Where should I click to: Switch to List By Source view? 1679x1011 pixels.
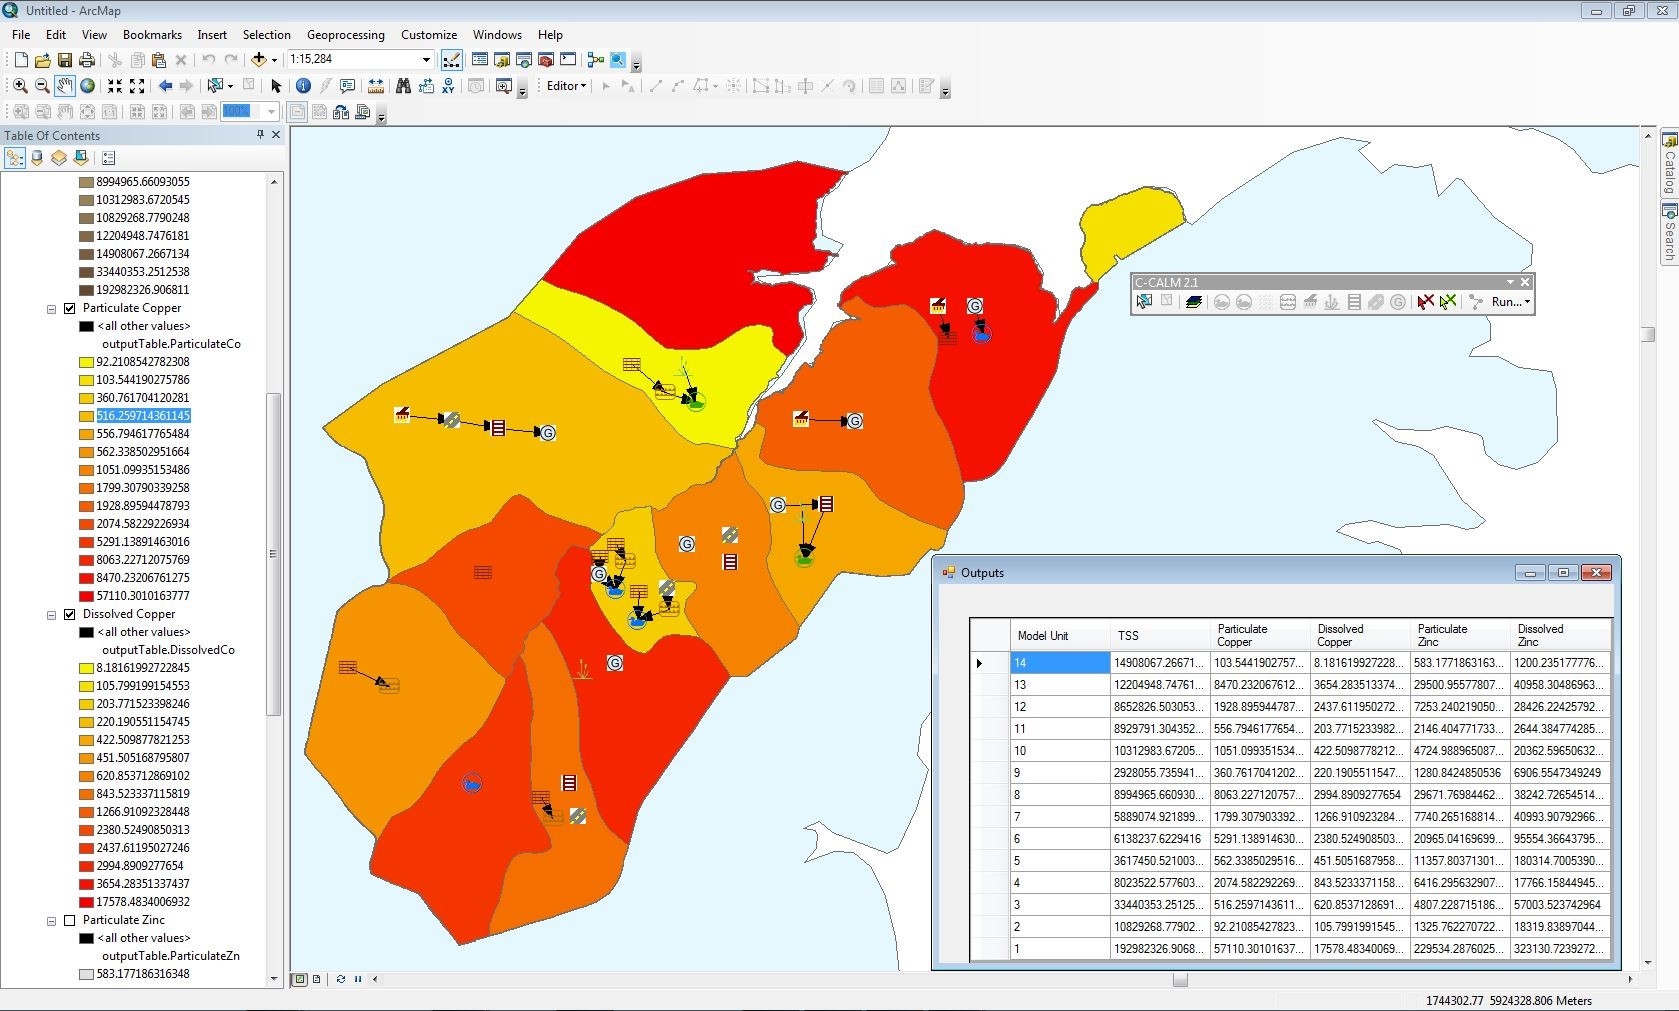coord(37,158)
